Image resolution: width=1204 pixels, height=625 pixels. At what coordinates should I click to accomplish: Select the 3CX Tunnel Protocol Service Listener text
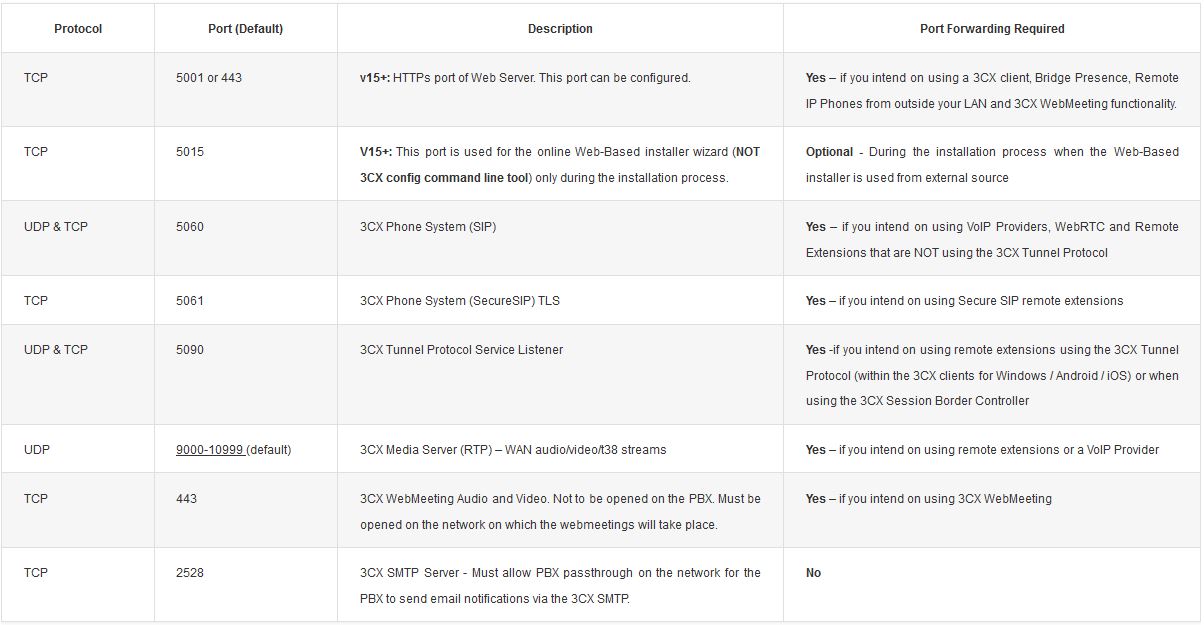461,350
